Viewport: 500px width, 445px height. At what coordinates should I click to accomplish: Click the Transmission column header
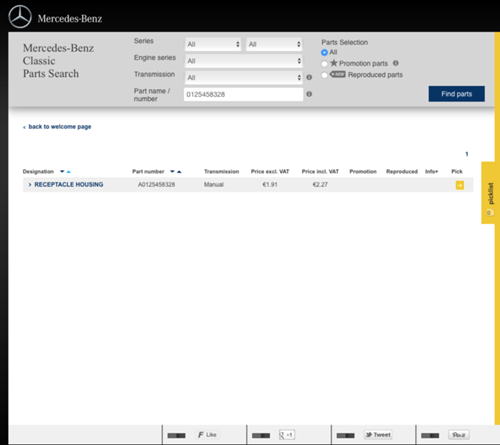point(221,172)
